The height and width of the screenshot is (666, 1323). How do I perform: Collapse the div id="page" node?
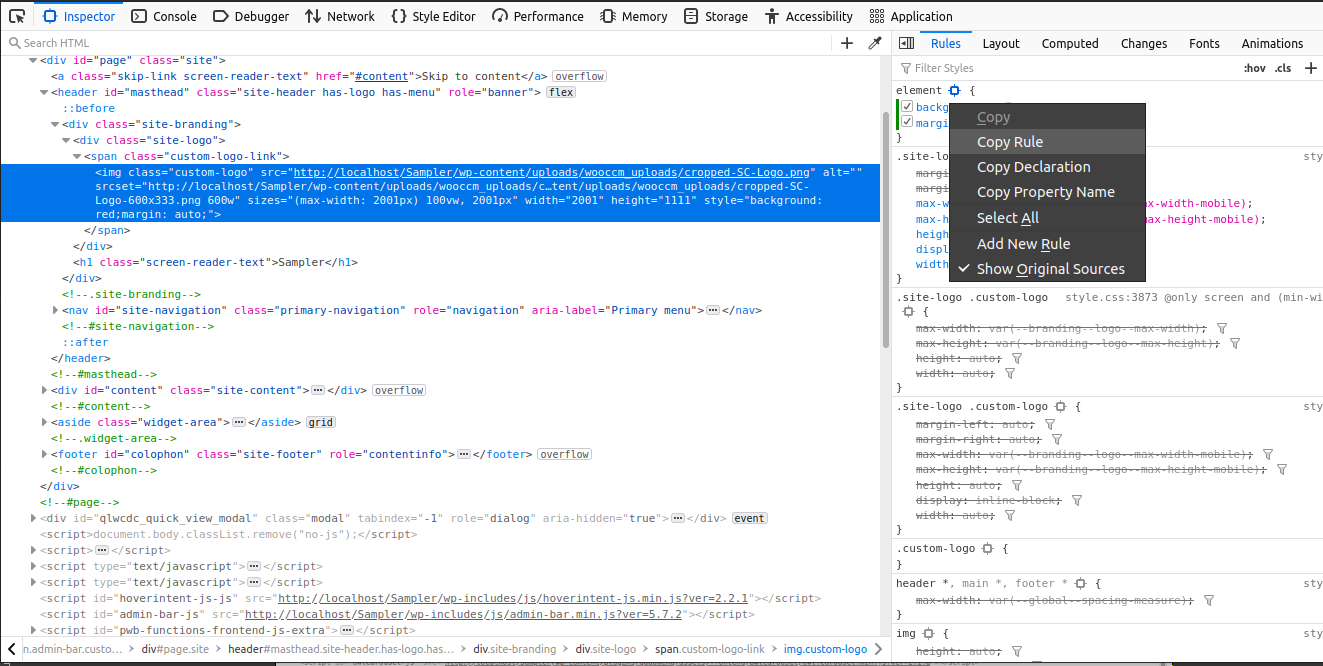click(x=34, y=60)
